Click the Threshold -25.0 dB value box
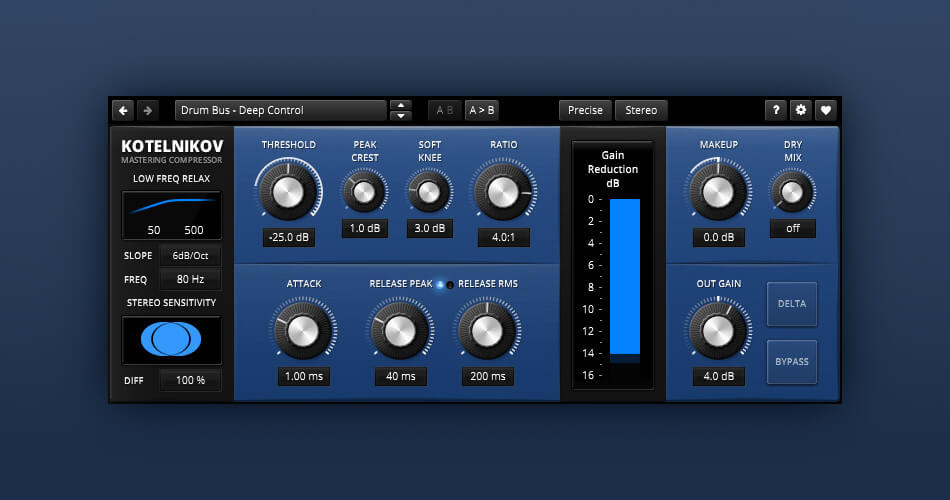The width and height of the screenshot is (950, 500). coord(289,238)
